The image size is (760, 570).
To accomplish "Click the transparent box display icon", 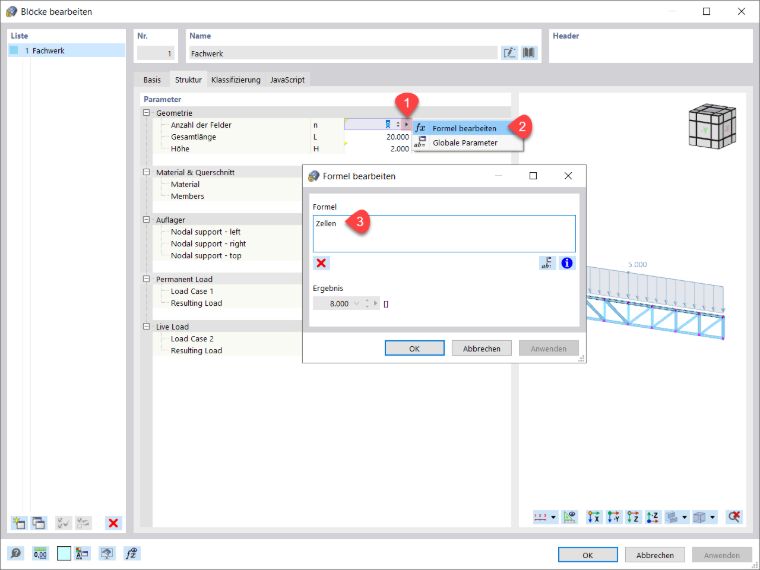I will (699, 517).
